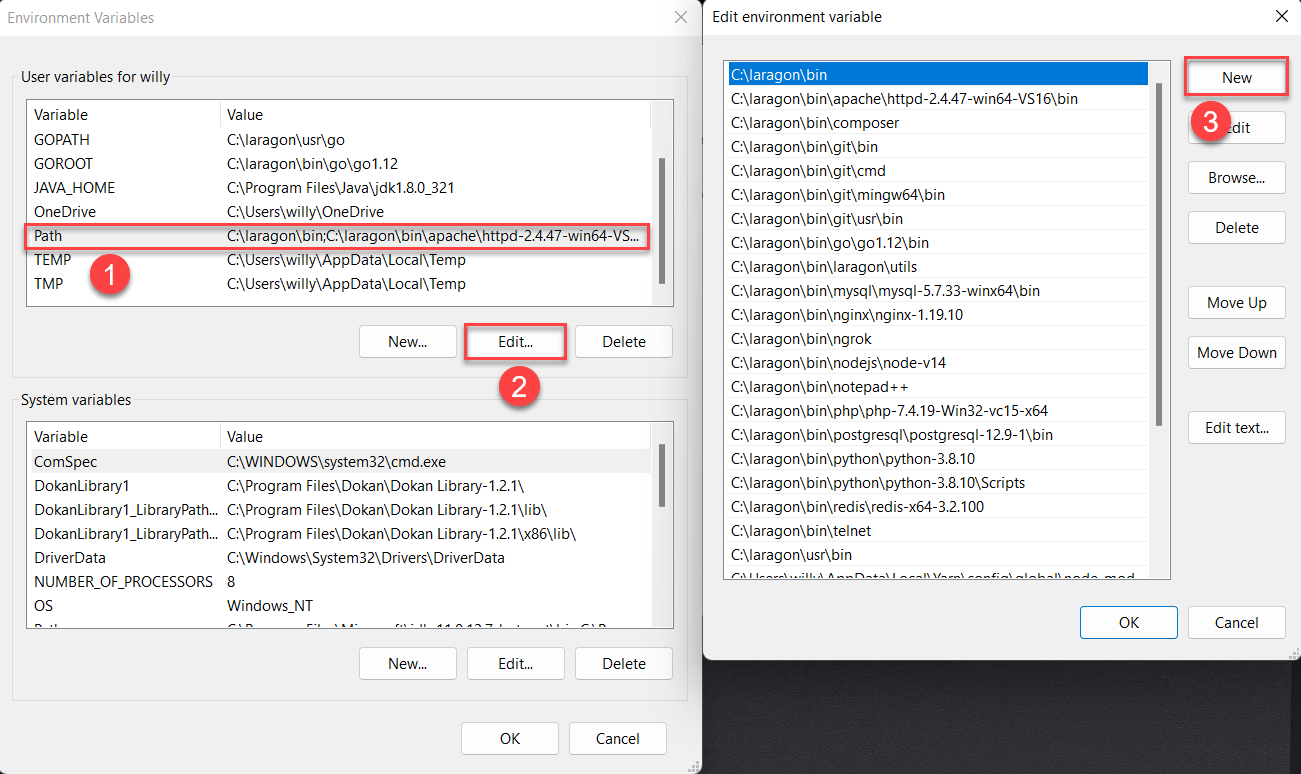
Task: Select the JAVA_HOME user variable
Action: pos(340,188)
